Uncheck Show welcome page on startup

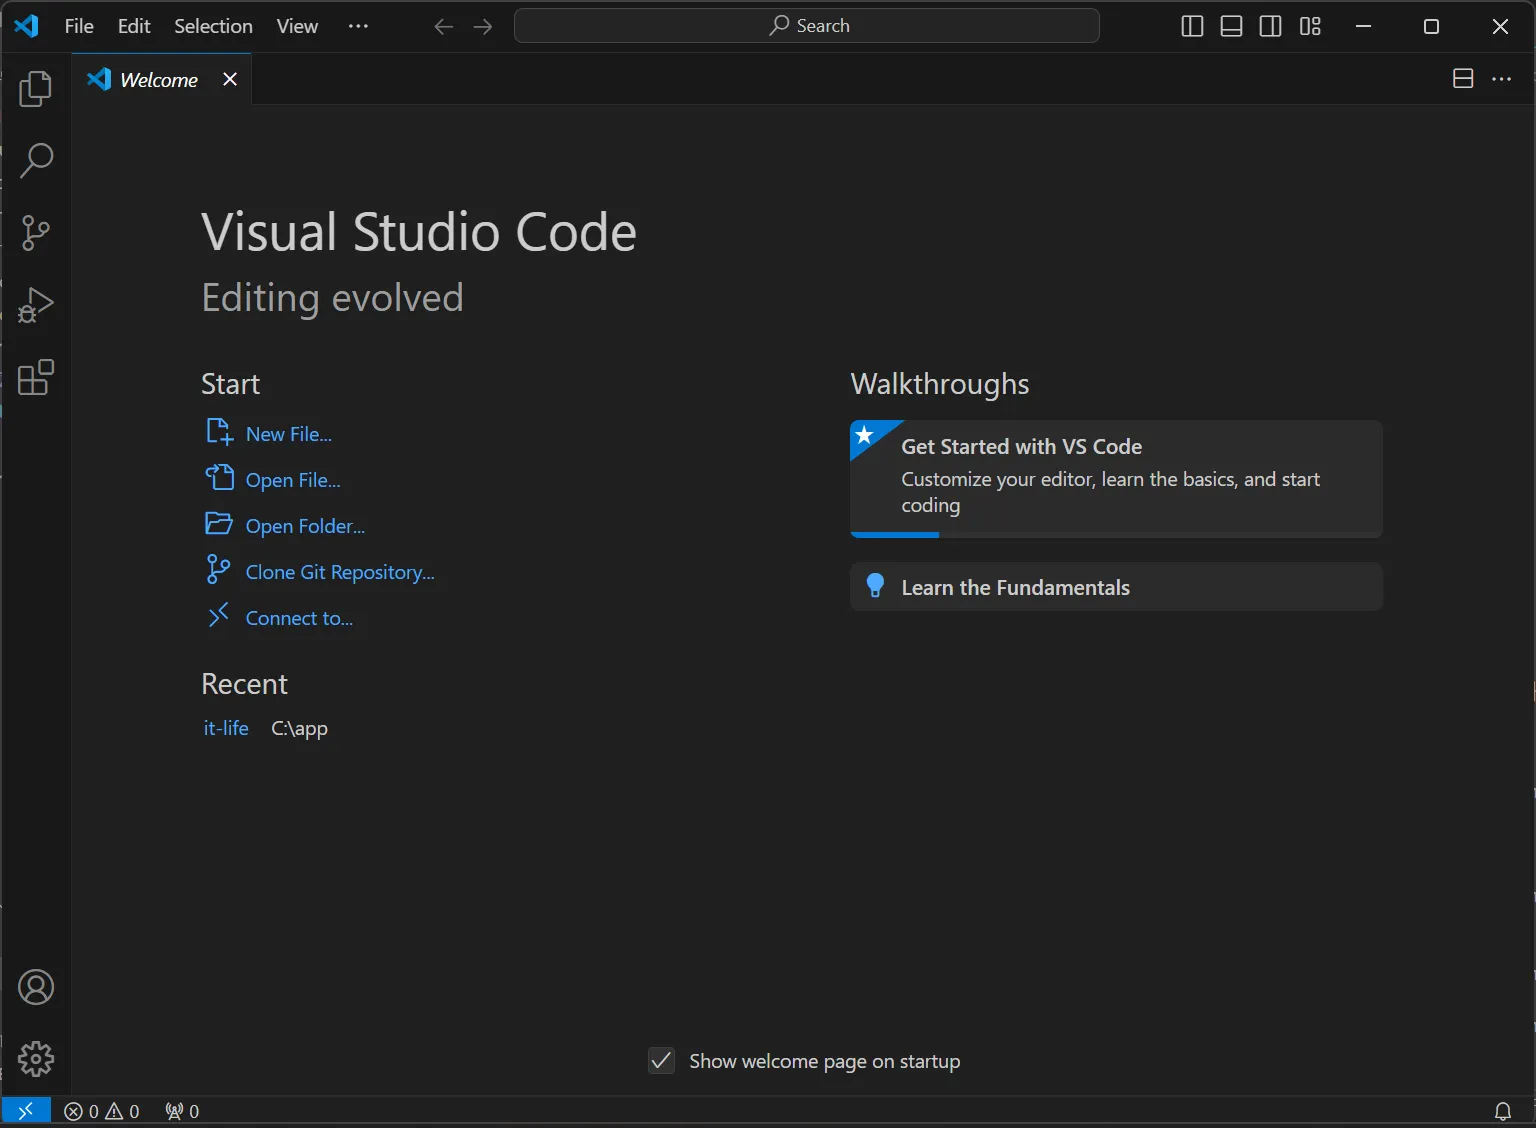pos(661,1060)
